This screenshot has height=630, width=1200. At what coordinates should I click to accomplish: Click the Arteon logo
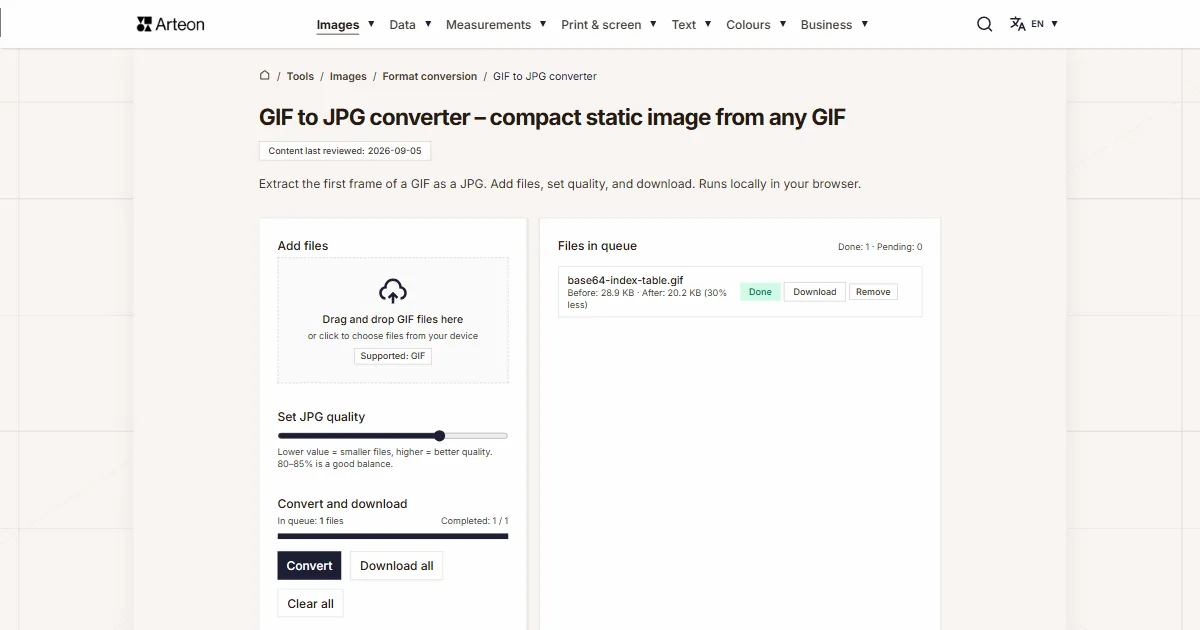(171, 24)
